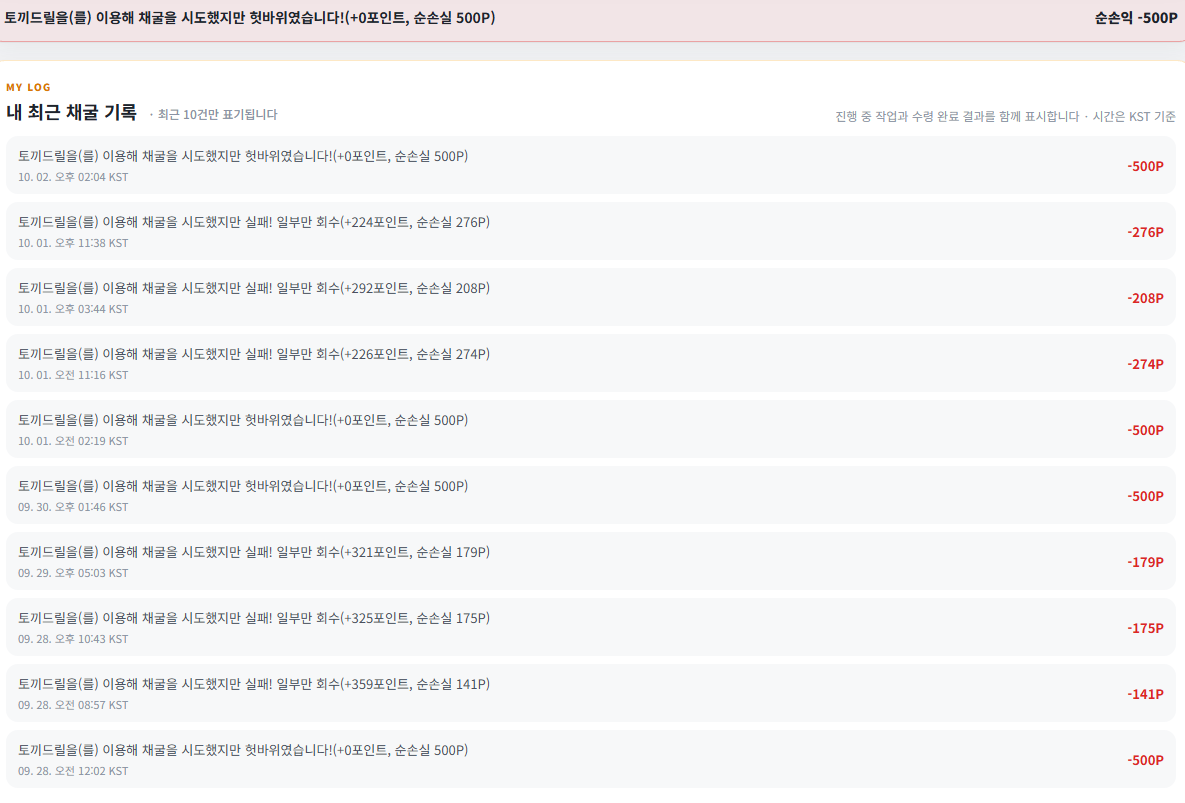
Task: Select the timestamp "09. 28. 오전 08:57 KST"
Action: tap(73, 705)
